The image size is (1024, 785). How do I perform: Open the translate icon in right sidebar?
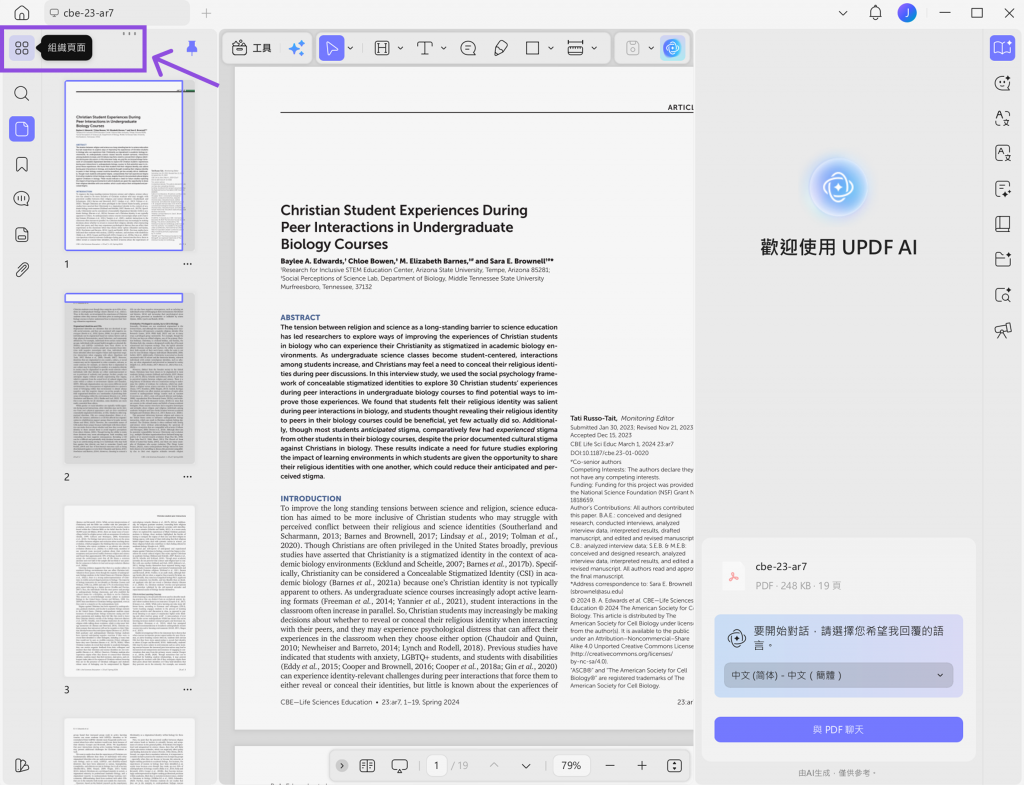[x=1002, y=118]
